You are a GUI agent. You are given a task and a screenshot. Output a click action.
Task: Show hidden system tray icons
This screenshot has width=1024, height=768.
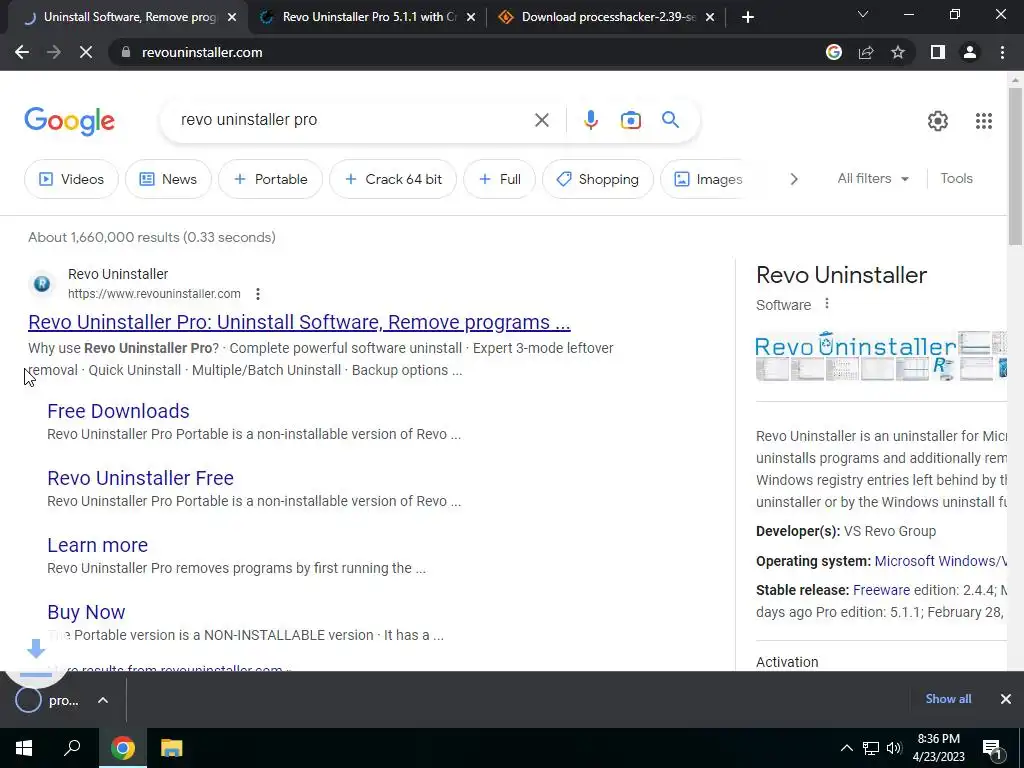(846, 748)
